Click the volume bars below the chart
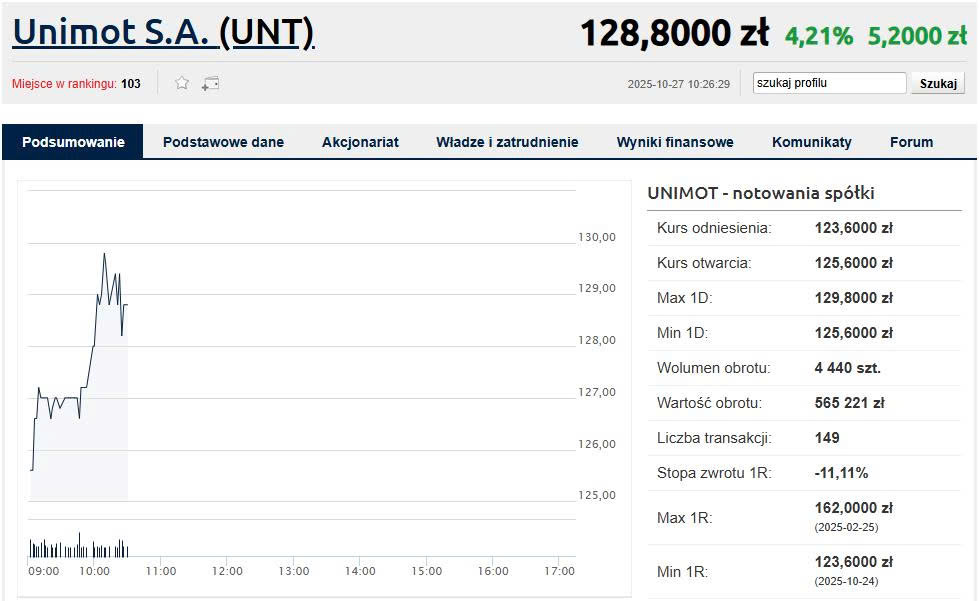979x601 pixels. click(79, 548)
